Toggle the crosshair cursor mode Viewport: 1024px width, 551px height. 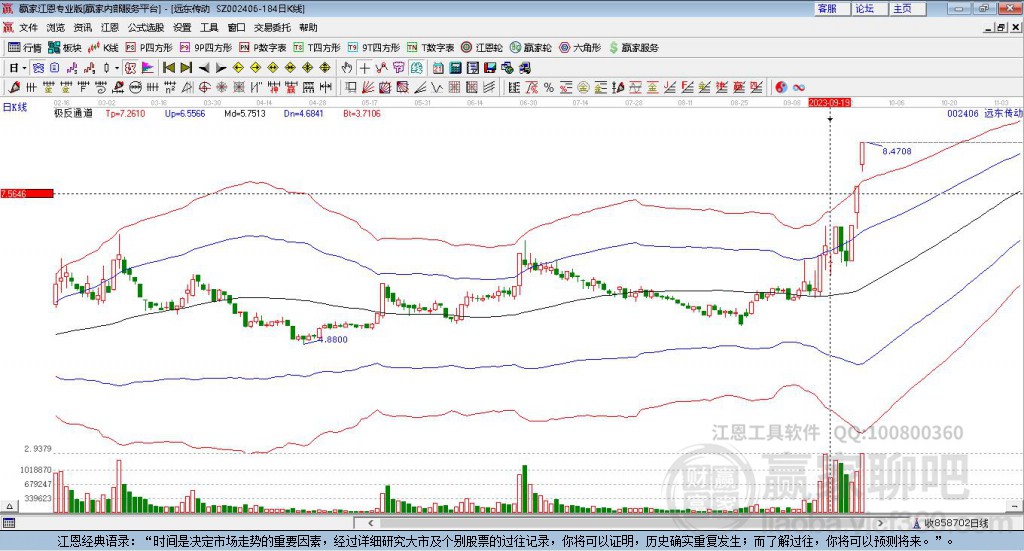(x=364, y=68)
